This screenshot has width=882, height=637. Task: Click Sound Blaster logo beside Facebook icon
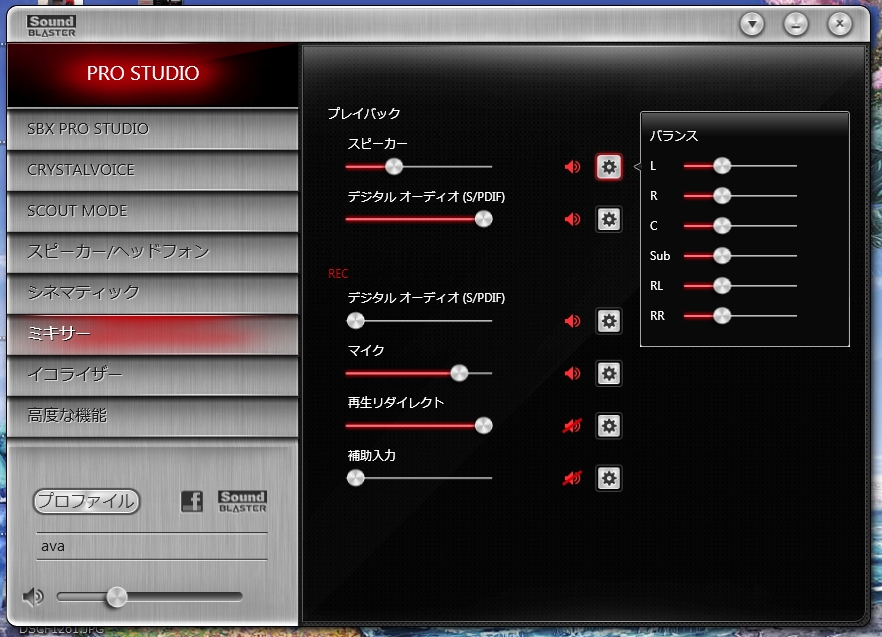(x=242, y=501)
